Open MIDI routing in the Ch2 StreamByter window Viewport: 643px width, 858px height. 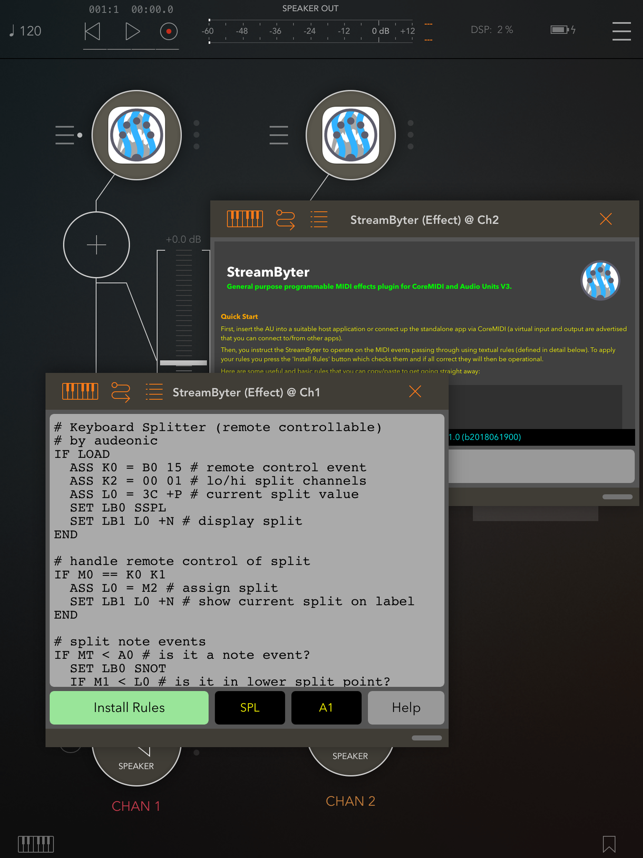(x=285, y=219)
